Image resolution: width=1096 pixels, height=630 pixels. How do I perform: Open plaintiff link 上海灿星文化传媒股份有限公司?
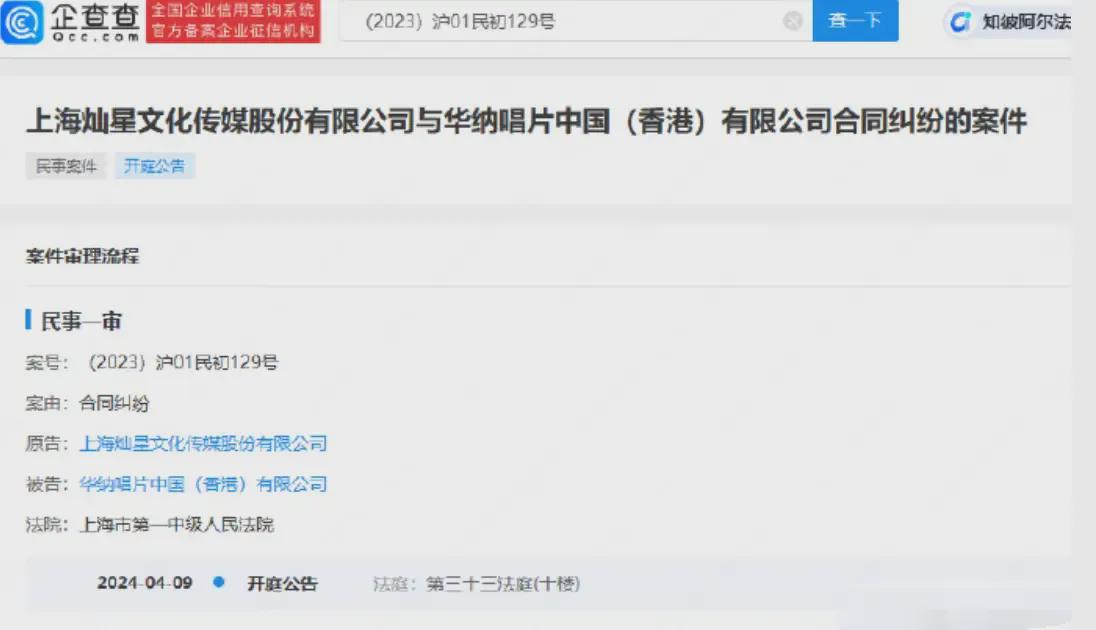pos(203,443)
